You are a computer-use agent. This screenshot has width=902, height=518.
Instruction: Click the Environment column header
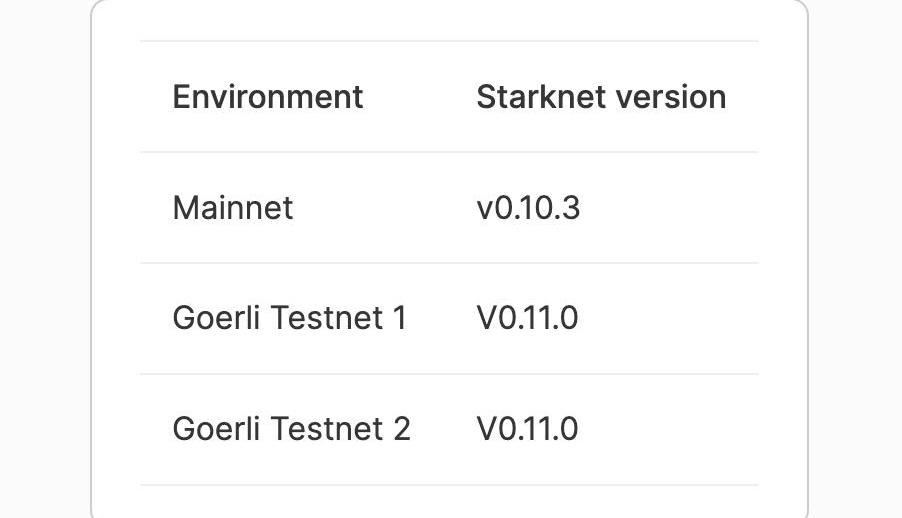(267, 97)
